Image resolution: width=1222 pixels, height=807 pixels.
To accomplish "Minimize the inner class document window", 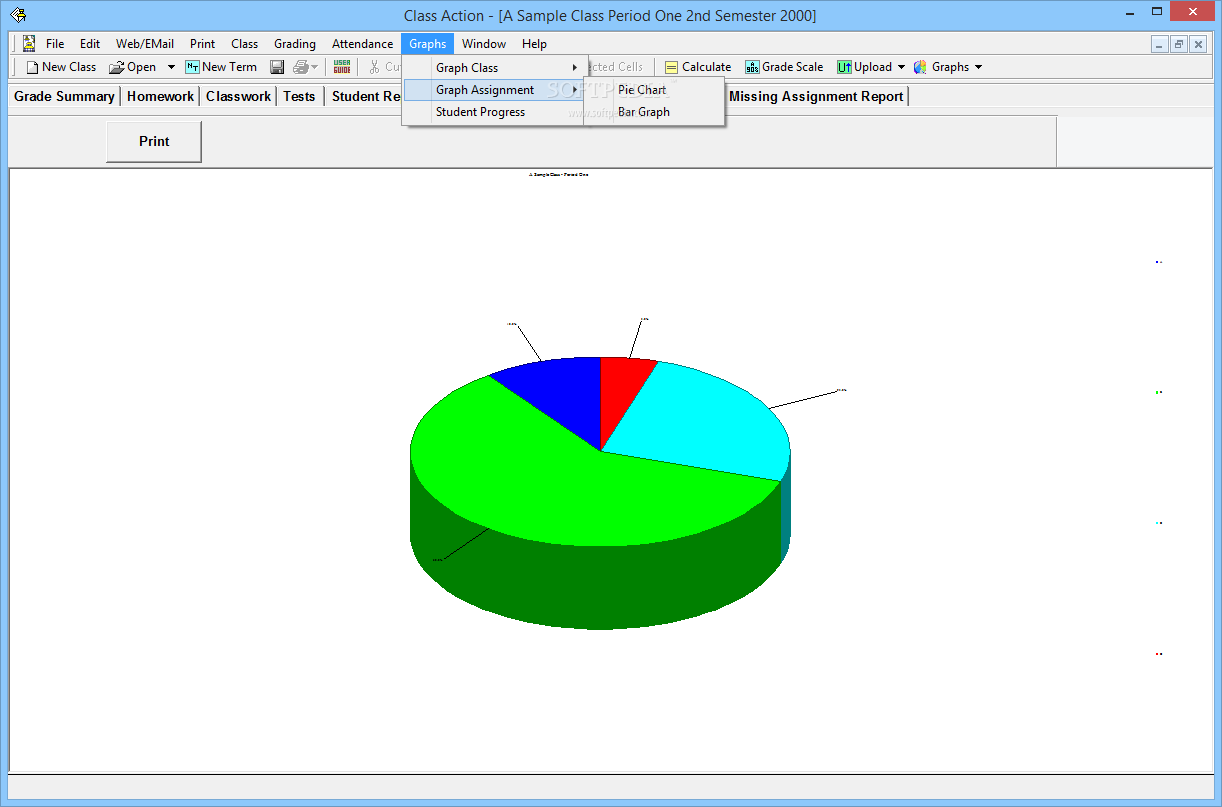I will pos(1160,44).
